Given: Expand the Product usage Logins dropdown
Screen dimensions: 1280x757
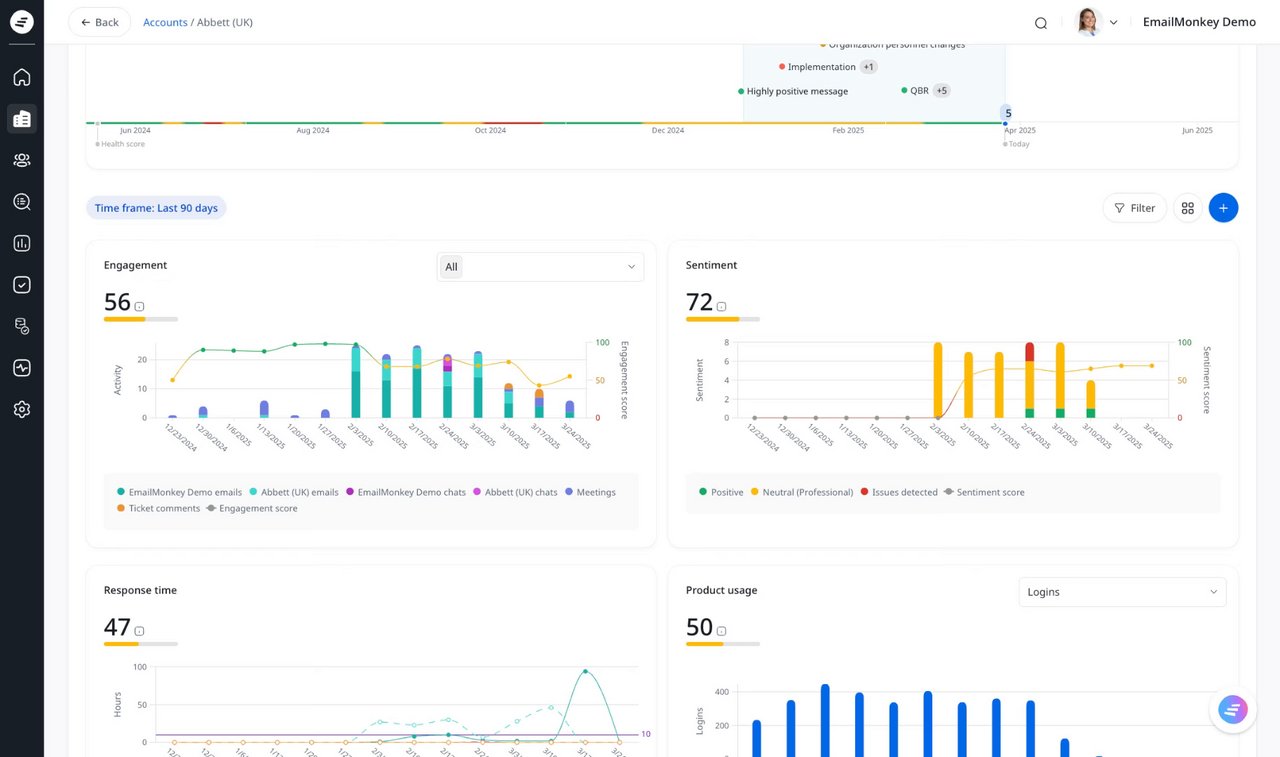Looking at the screenshot, I should click(1122, 592).
